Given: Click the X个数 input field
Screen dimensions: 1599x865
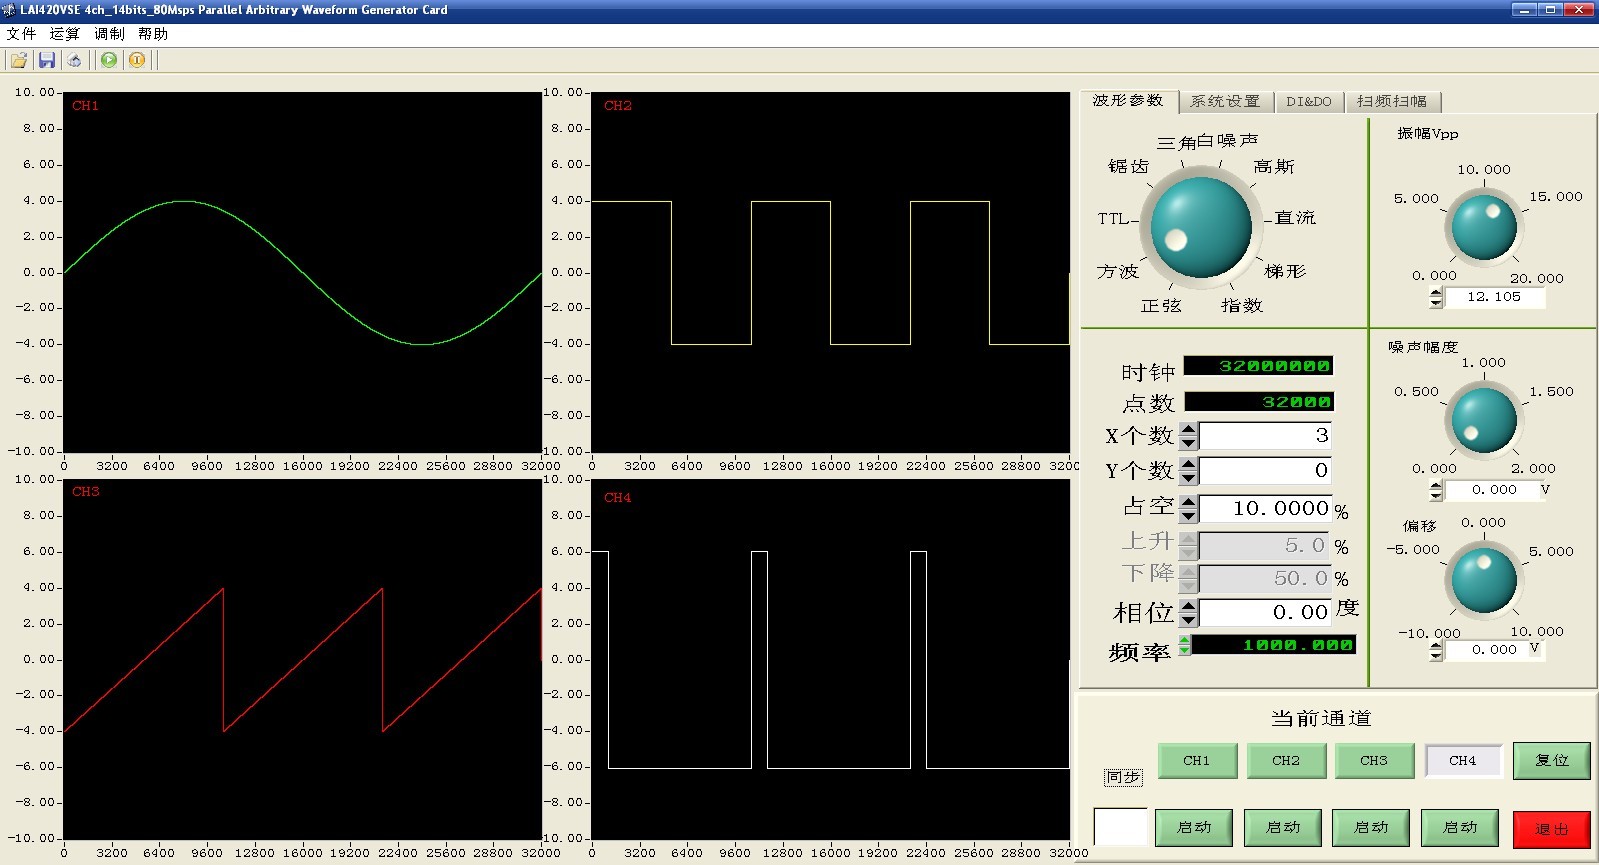Looking at the screenshot, I should [1266, 436].
